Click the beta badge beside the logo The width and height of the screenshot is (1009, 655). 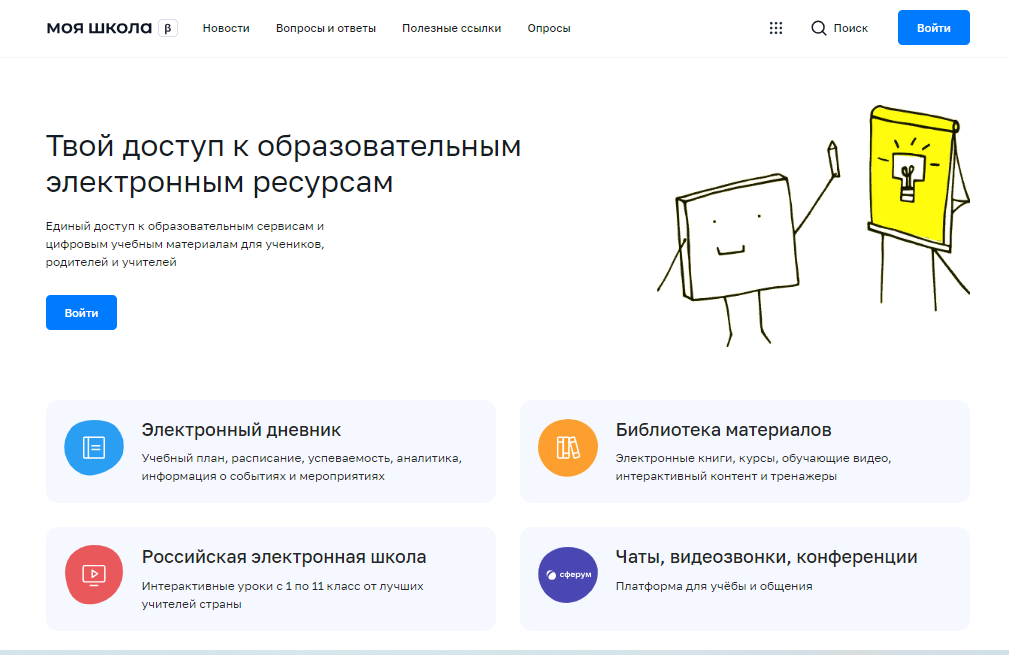(168, 28)
